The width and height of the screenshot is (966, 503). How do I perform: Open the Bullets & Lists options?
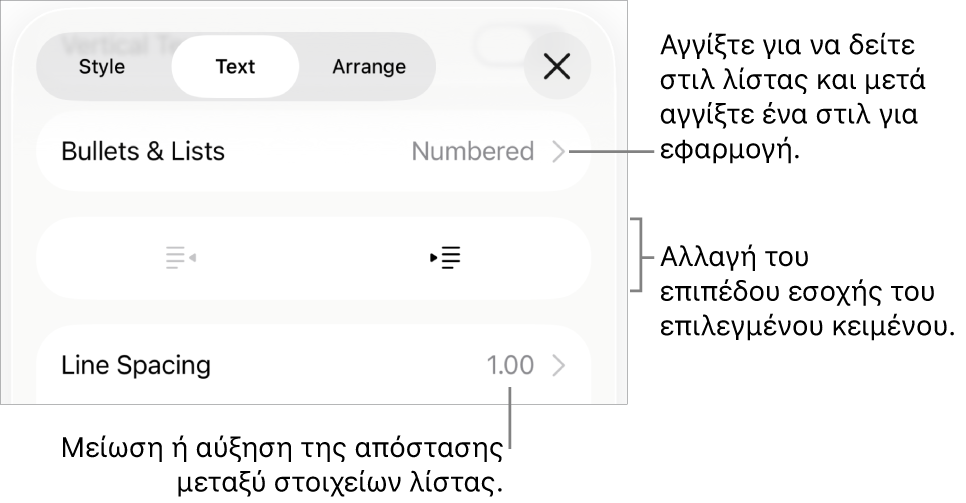pos(143,152)
